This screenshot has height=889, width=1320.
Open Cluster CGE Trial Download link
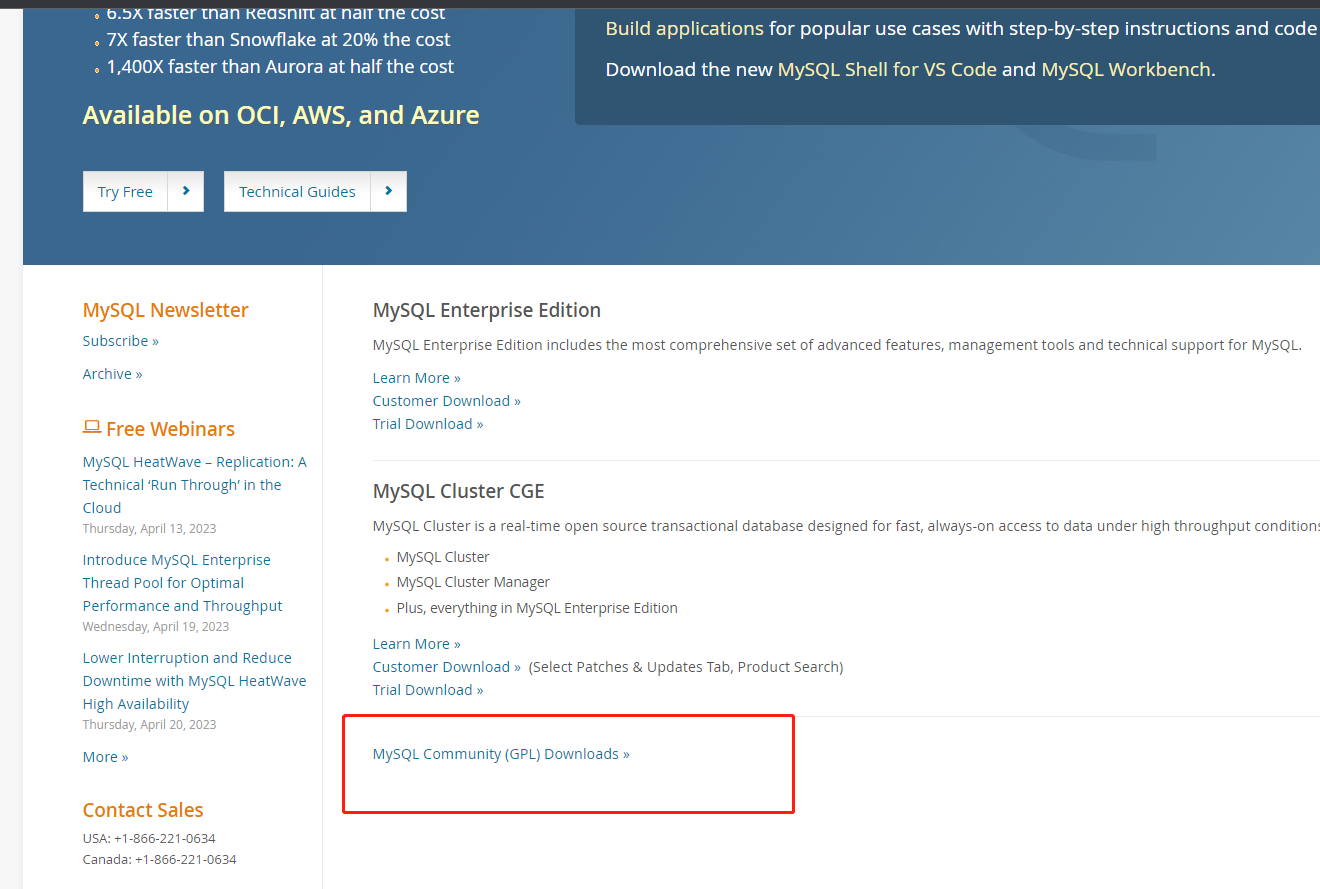[428, 690]
